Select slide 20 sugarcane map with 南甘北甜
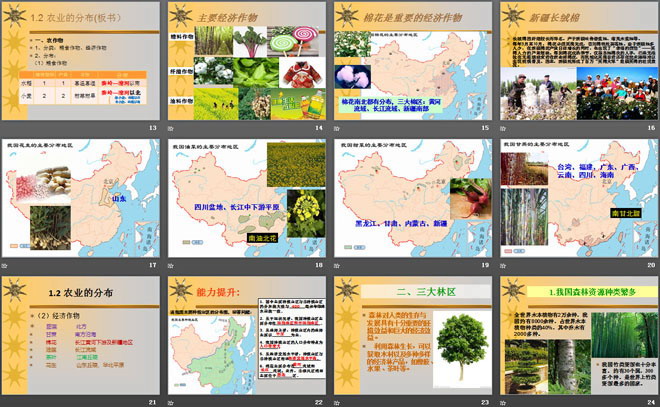 coord(579,198)
